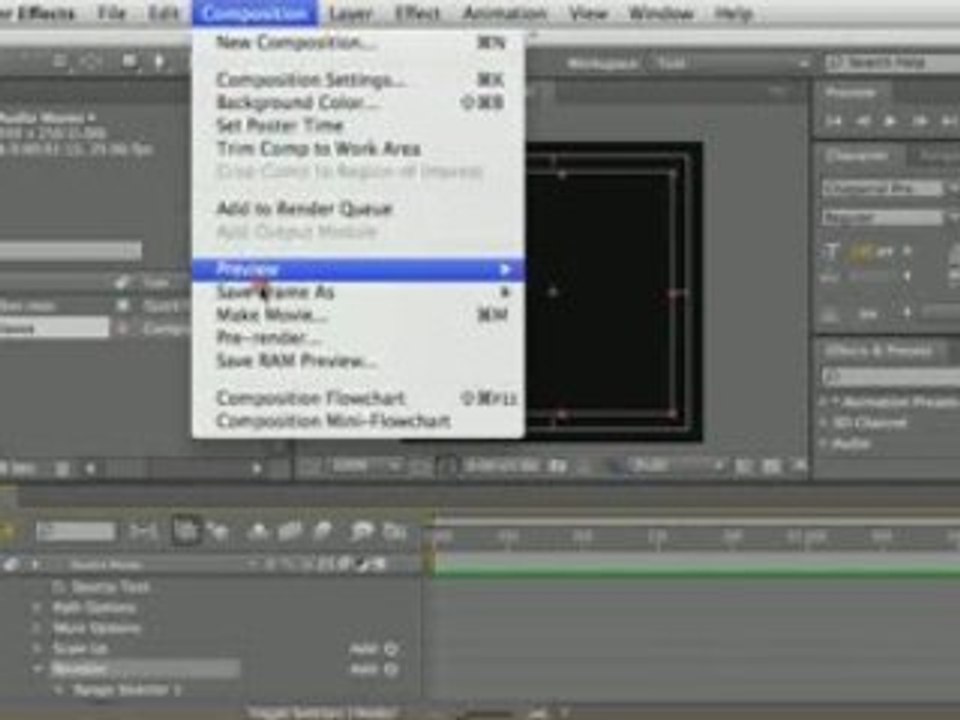This screenshot has width=960, height=720.
Task: Expand Range Selector 1
Action: coord(59,690)
